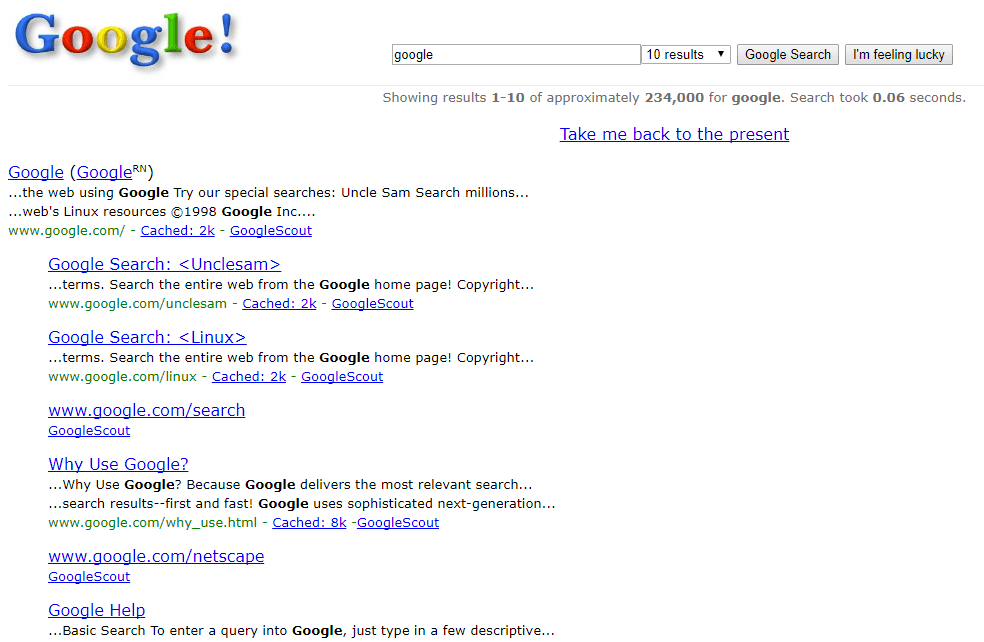Open the first Google result title

tap(36, 172)
